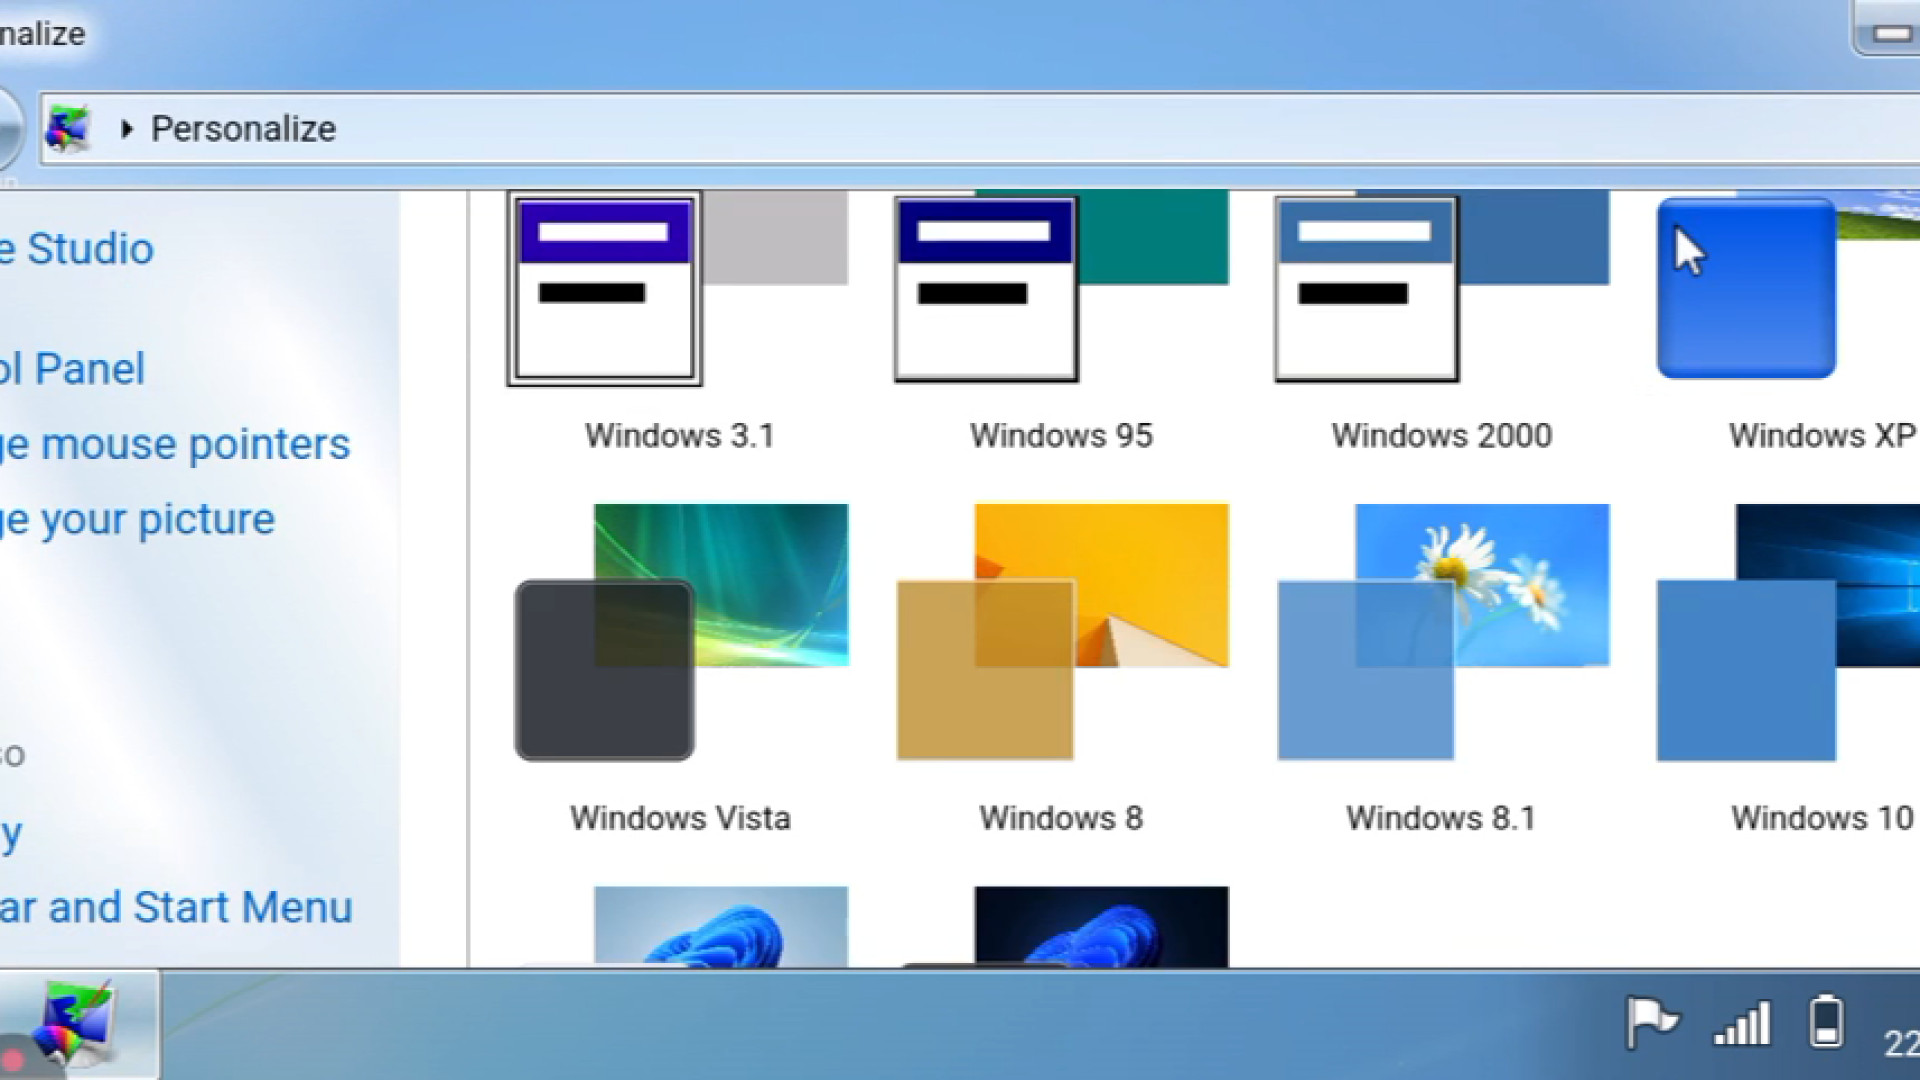Open the Studio link in sidebar
The height and width of the screenshot is (1080, 1920).
[77, 249]
